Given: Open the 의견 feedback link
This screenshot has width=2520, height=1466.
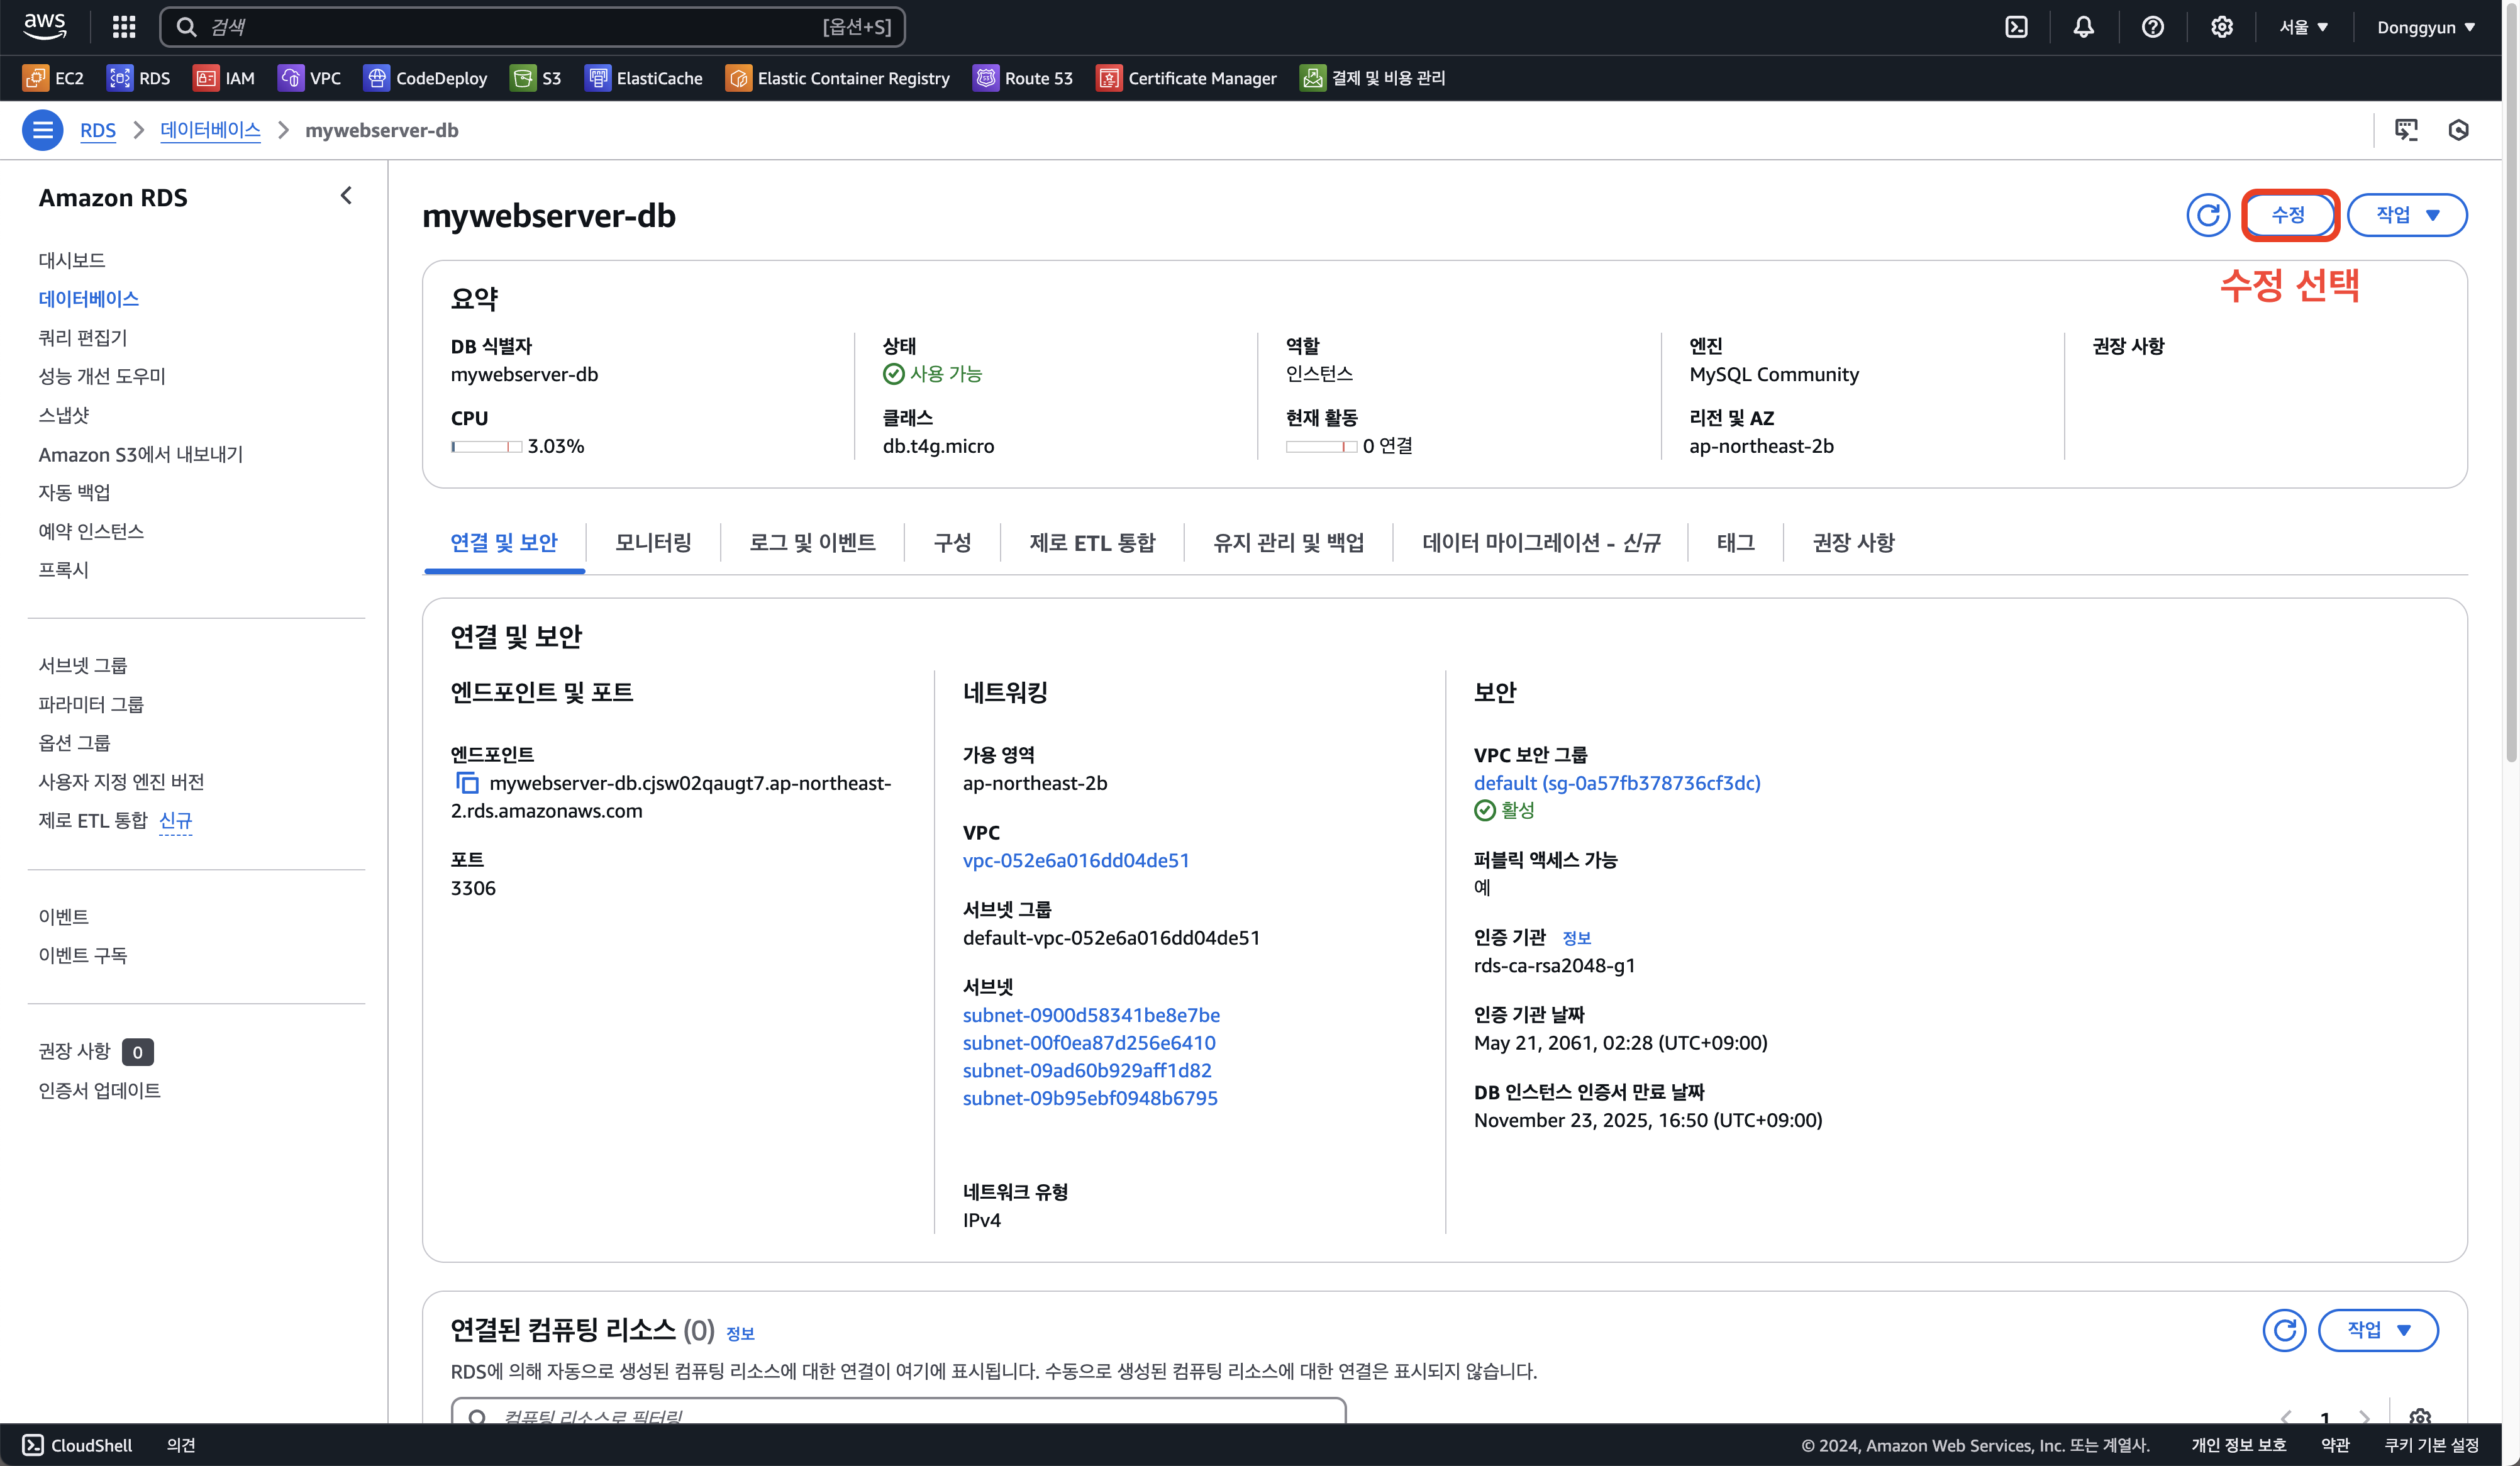Looking at the screenshot, I should (x=181, y=1445).
